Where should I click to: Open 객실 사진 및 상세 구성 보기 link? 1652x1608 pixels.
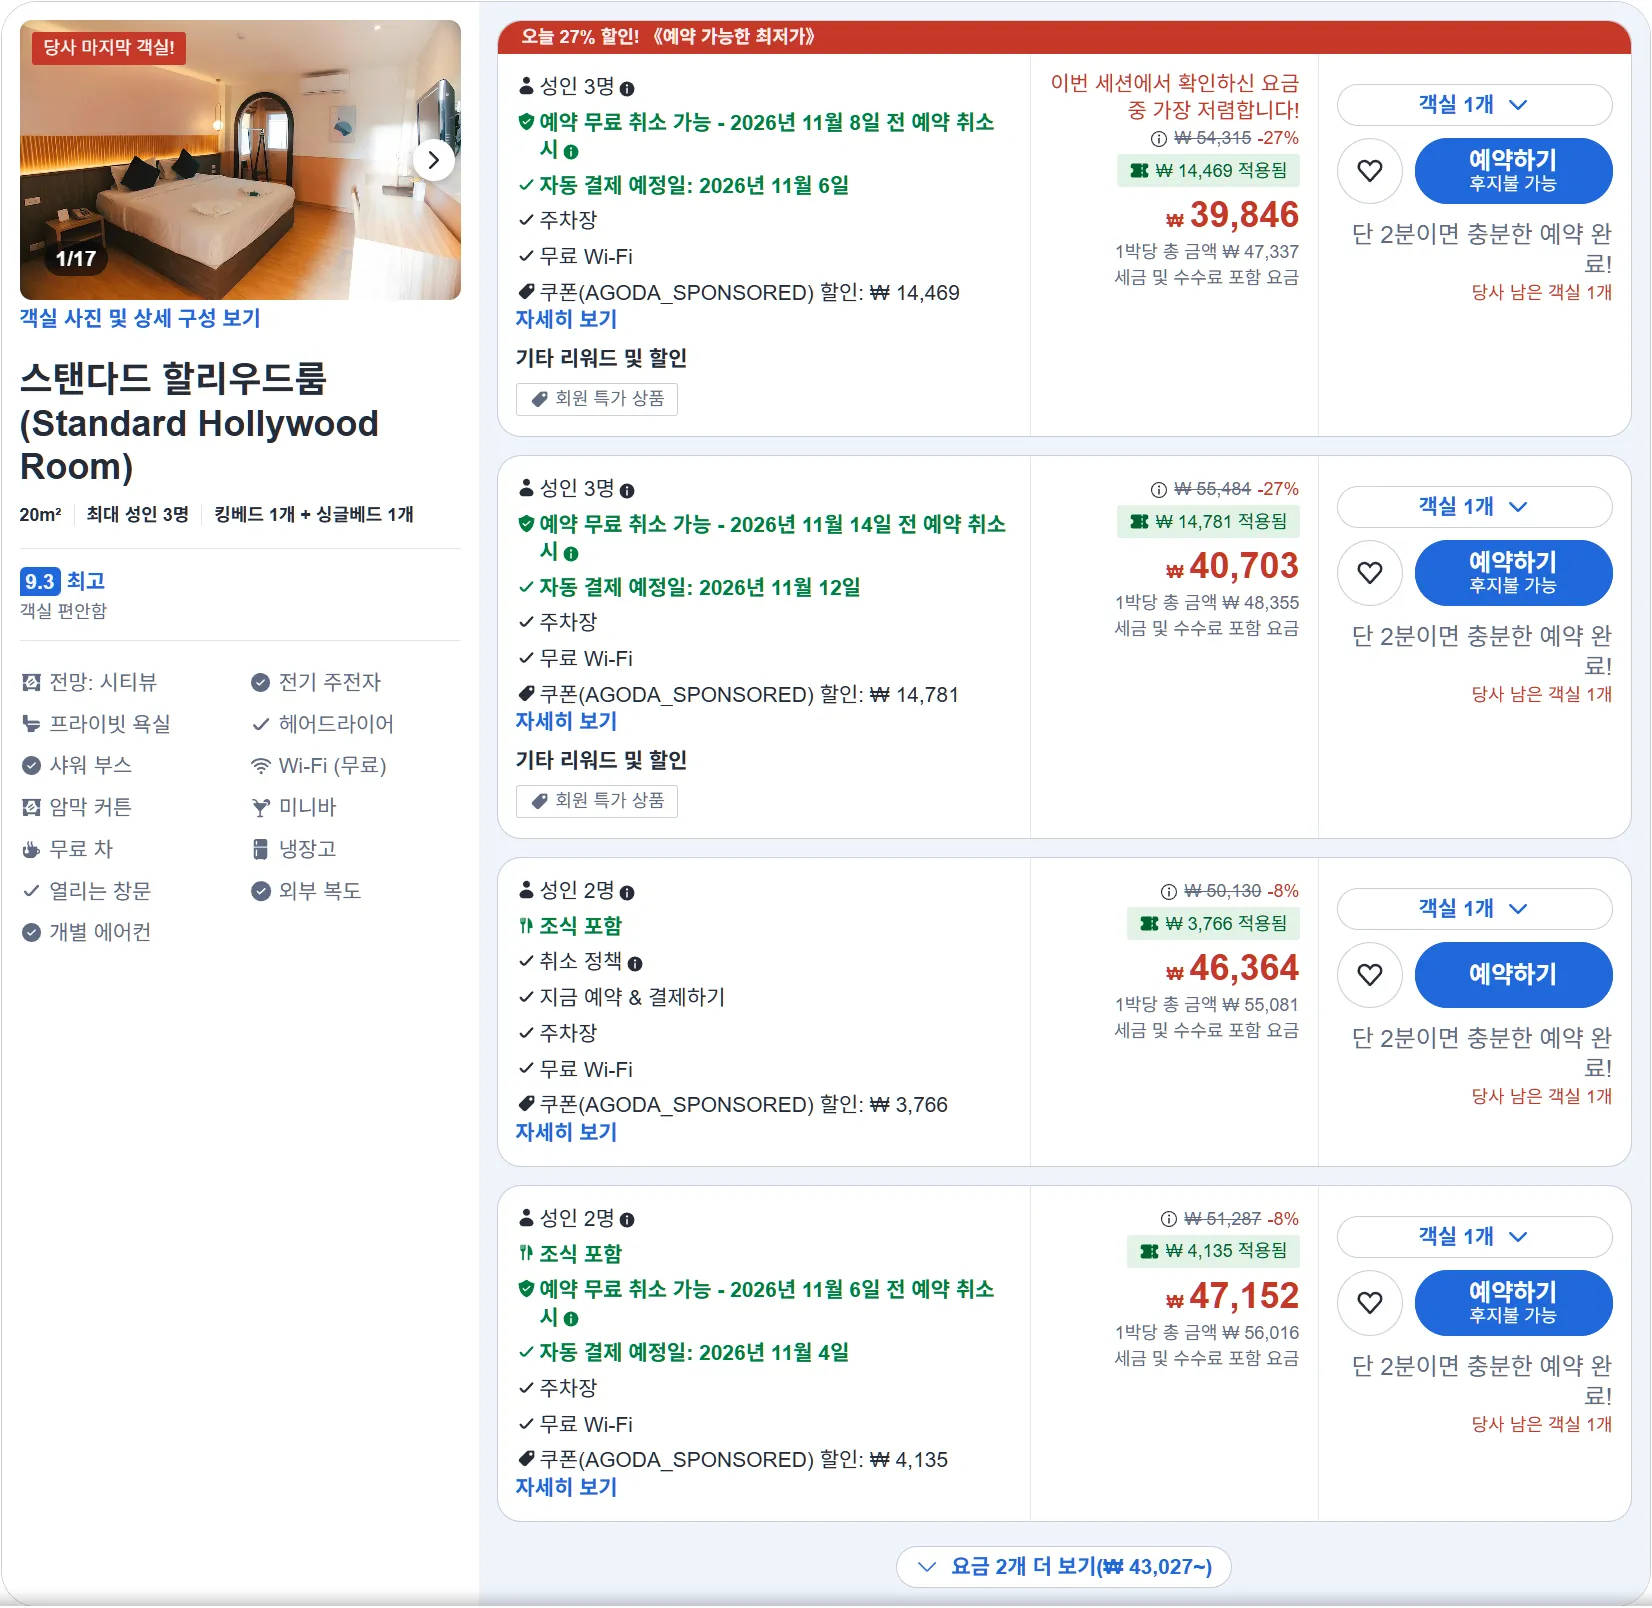click(140, 318)
